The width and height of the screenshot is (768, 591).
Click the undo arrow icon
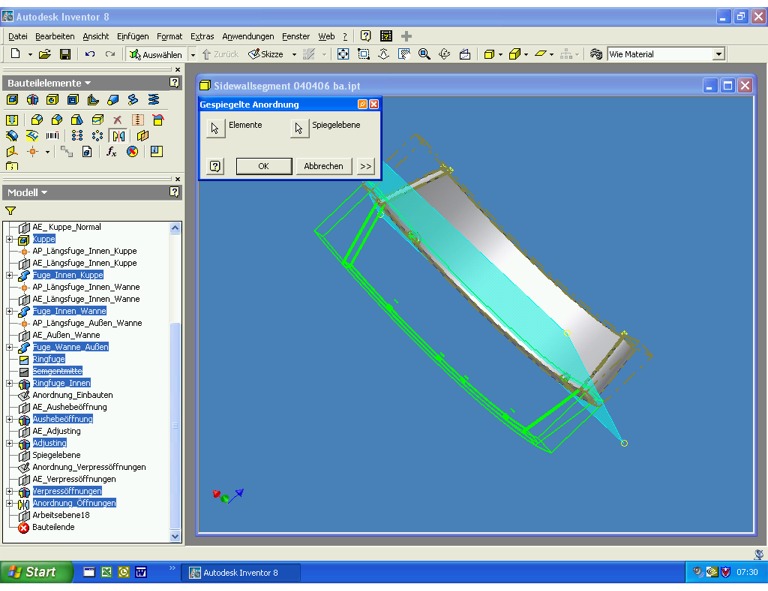pos(90,54)
